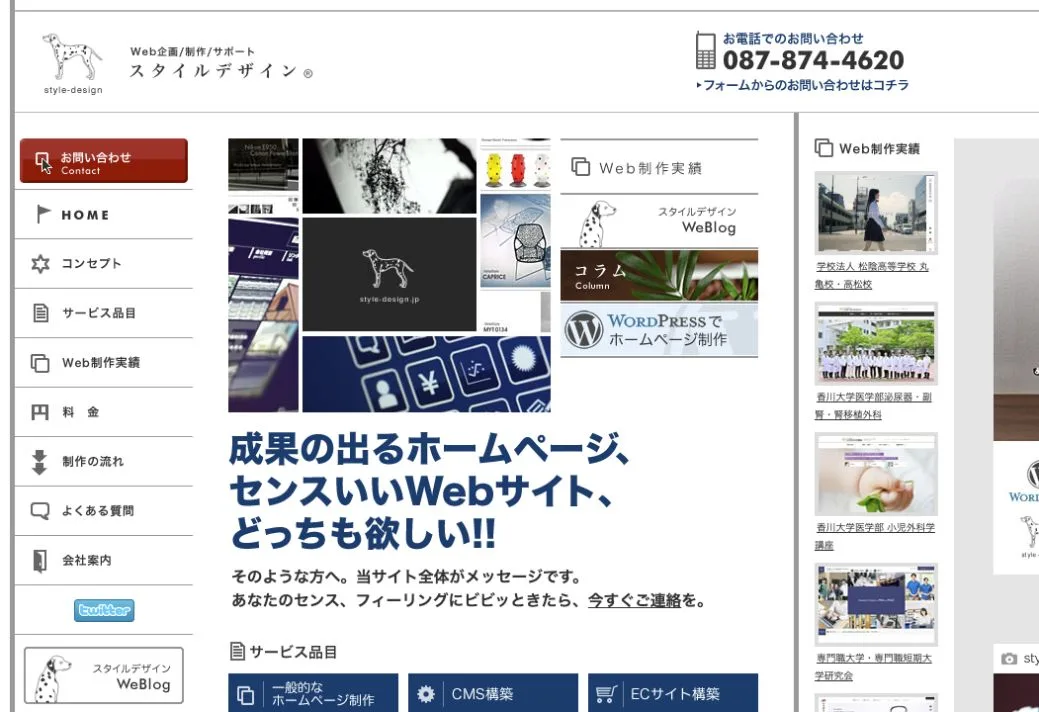Click the WordPress logo icon in banner
This screenshot has width=1039, height=712.
click(x=584, y=330)
